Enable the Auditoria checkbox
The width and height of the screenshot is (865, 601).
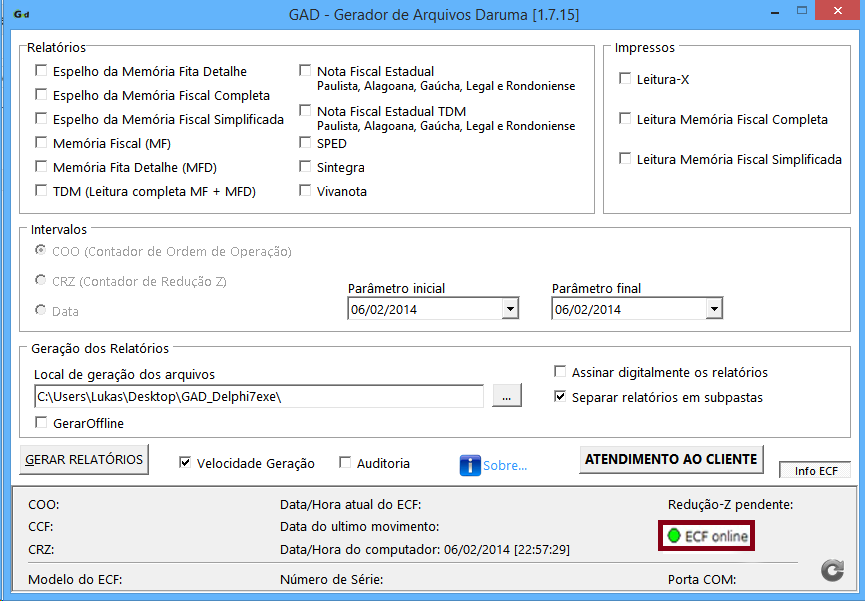pyautogui.click(x=345, y=462)
